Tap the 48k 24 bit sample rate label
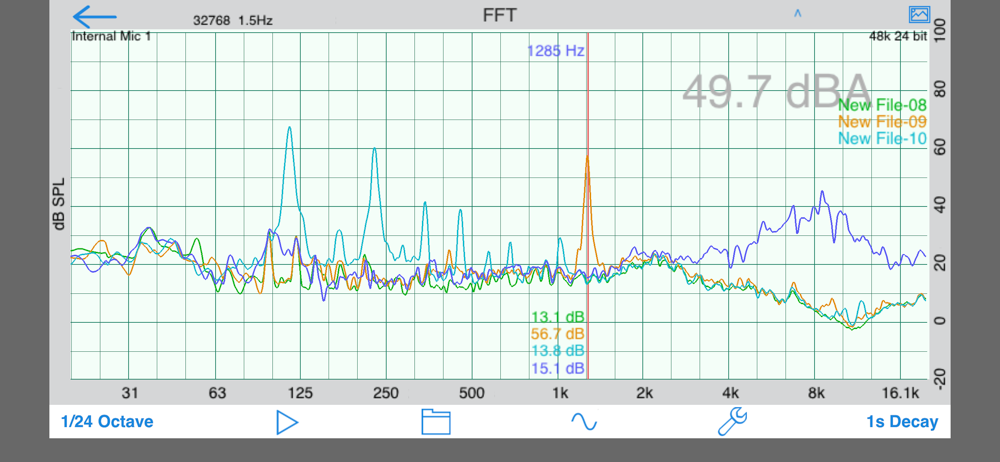The height and width of the screenshot is (462, 1000). (898, 36)
